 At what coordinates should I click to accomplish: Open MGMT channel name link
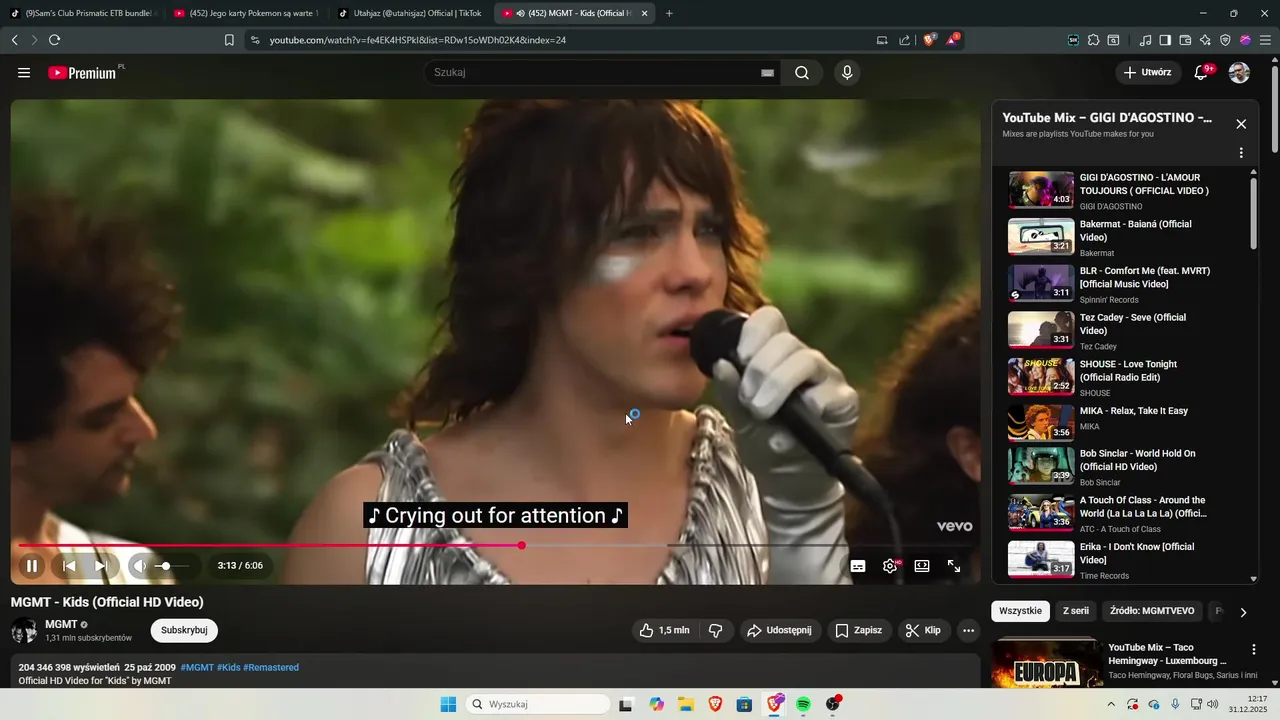pos(61,624)
